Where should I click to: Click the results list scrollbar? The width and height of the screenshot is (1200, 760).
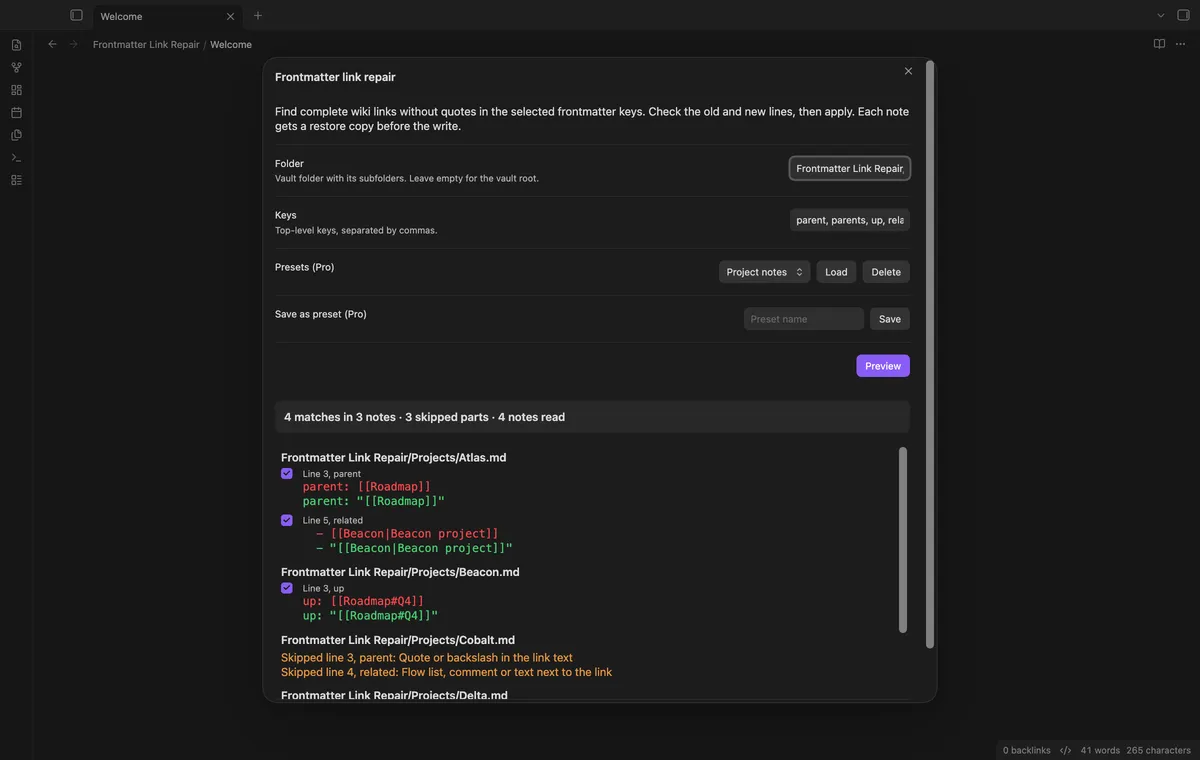pos(903,540)
